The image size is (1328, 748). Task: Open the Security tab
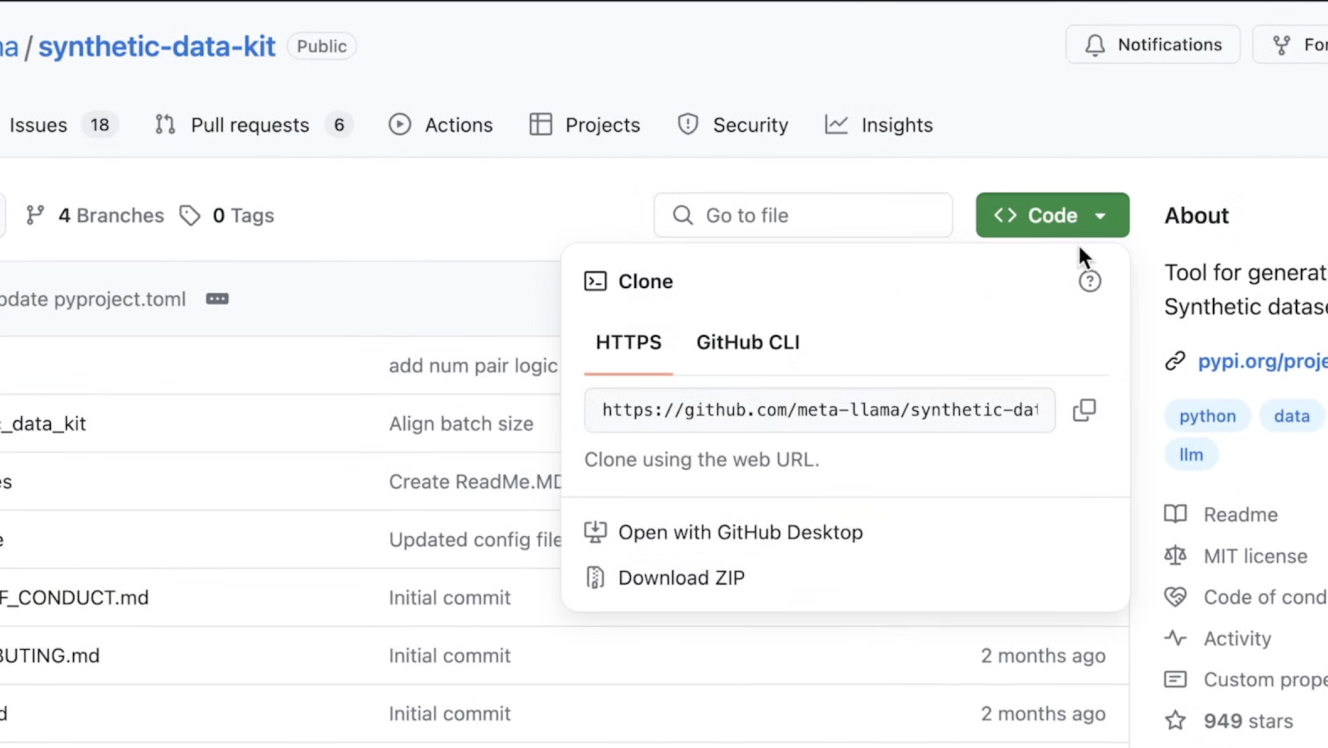tap(733, 125)
